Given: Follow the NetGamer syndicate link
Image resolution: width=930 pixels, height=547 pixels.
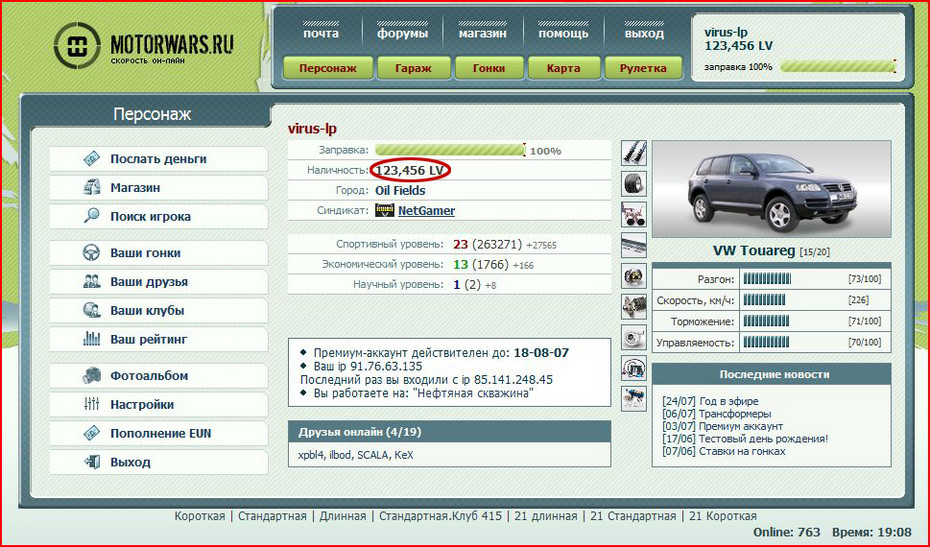Looking at the screenshot, I should point(426,211).
